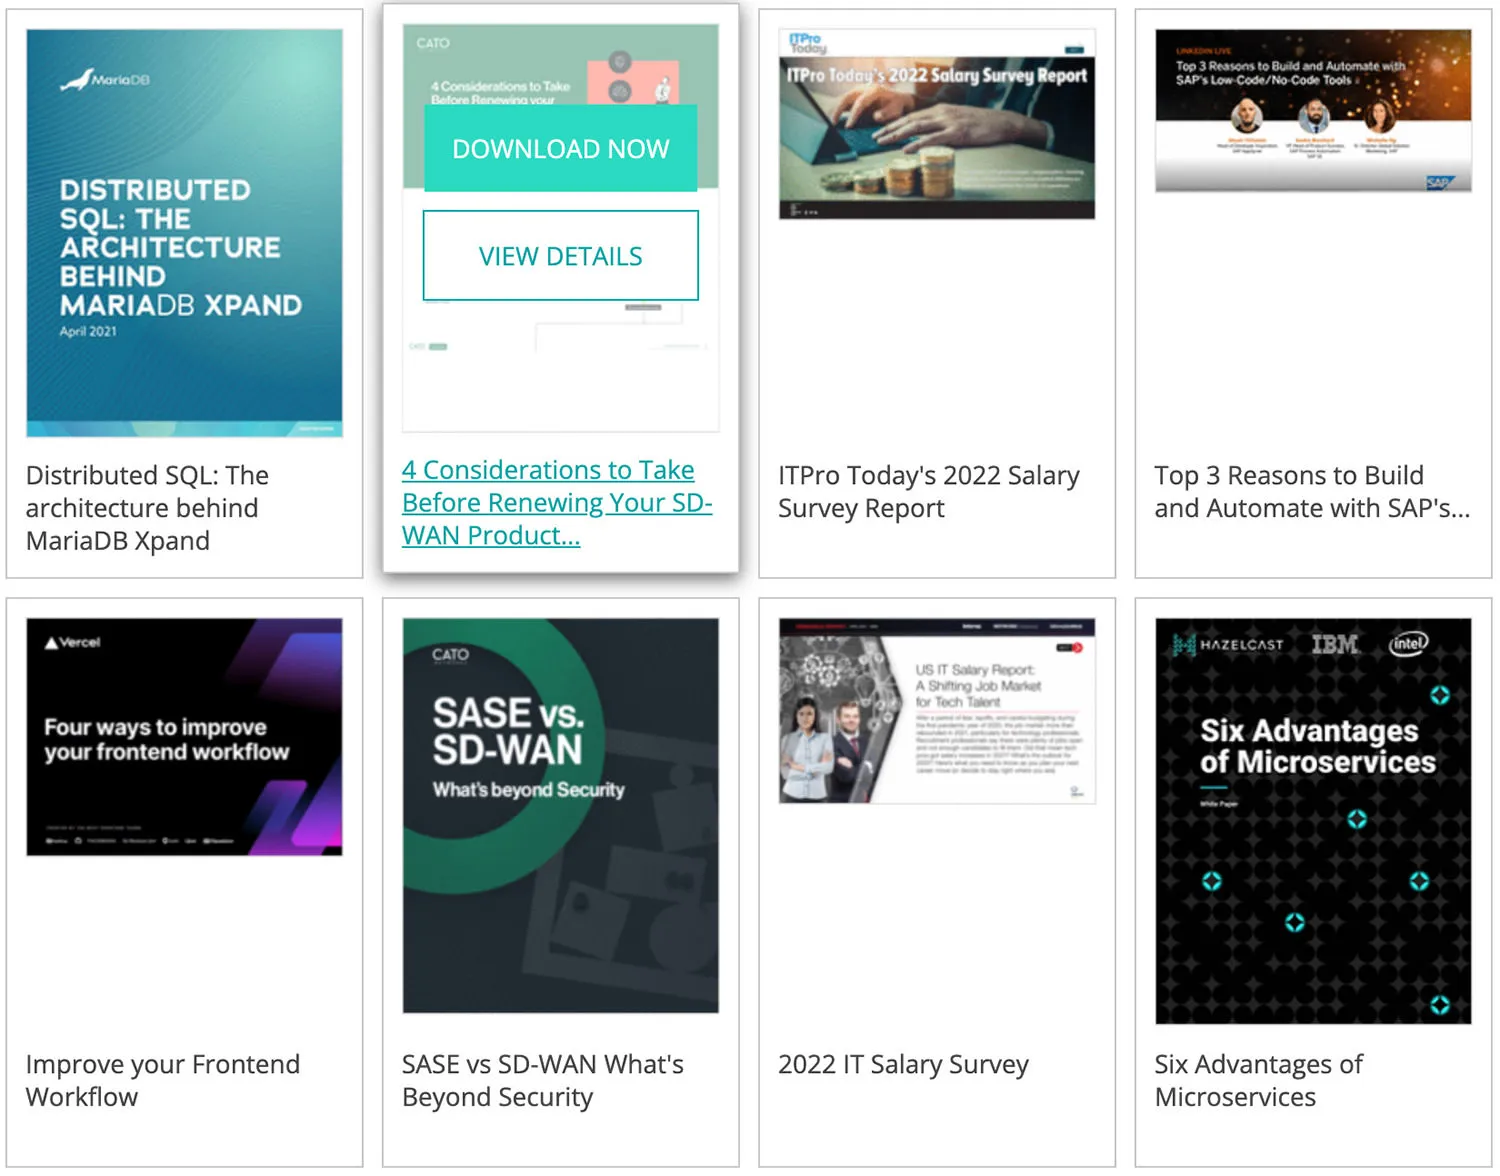Click the 2022 IT Salary Survey title
1500x1176 pixels.
tap(903, 1065)
